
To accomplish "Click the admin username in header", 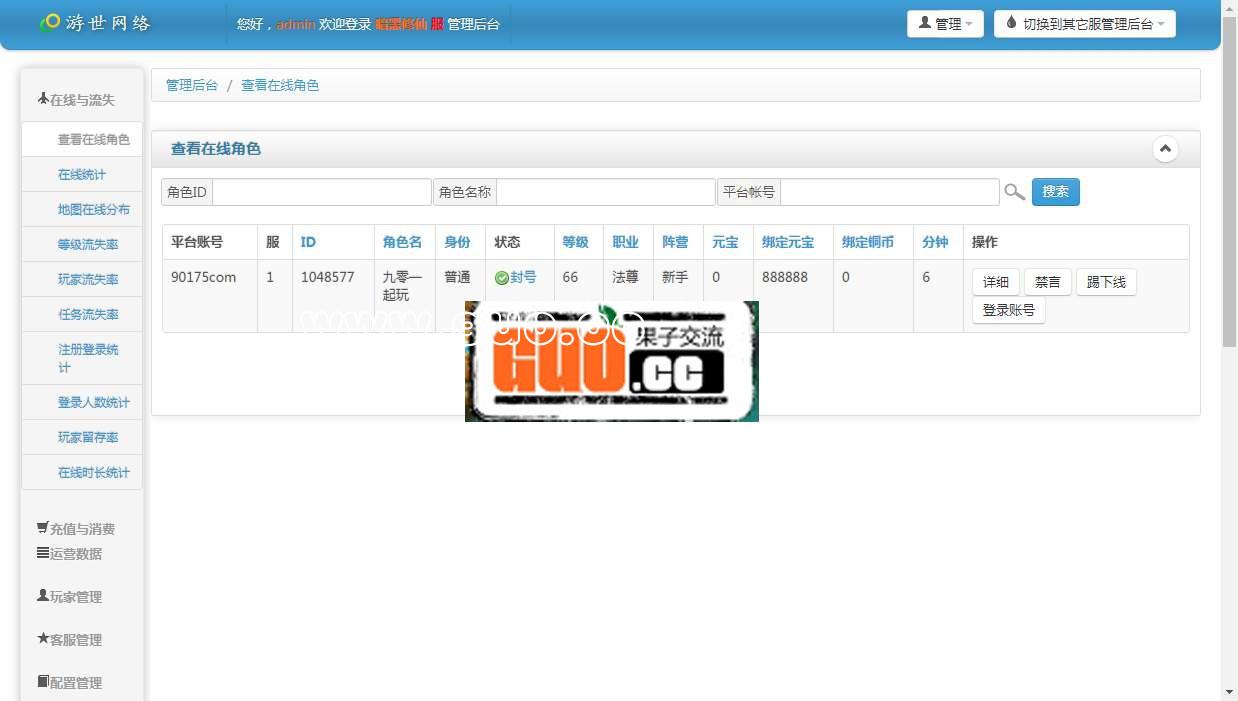I will point(295,24).
